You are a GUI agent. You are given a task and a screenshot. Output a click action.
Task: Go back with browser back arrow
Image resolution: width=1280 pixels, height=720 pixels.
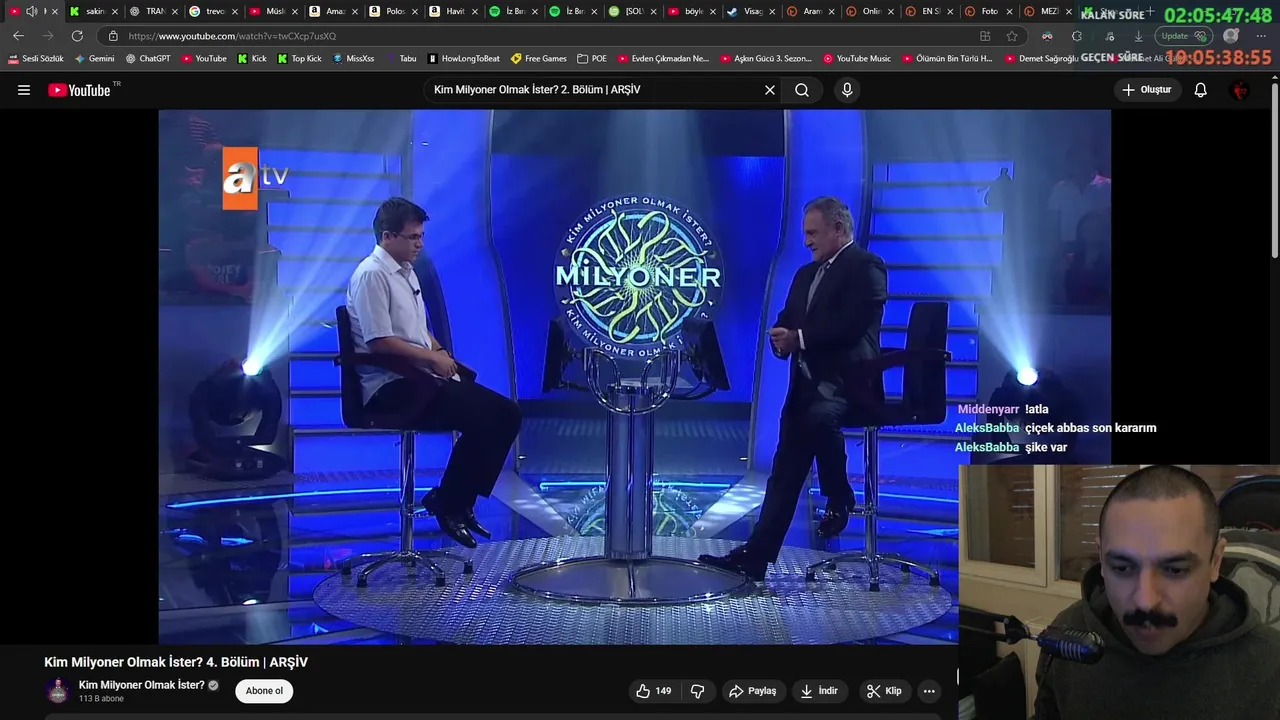click(x=18, y=36)
